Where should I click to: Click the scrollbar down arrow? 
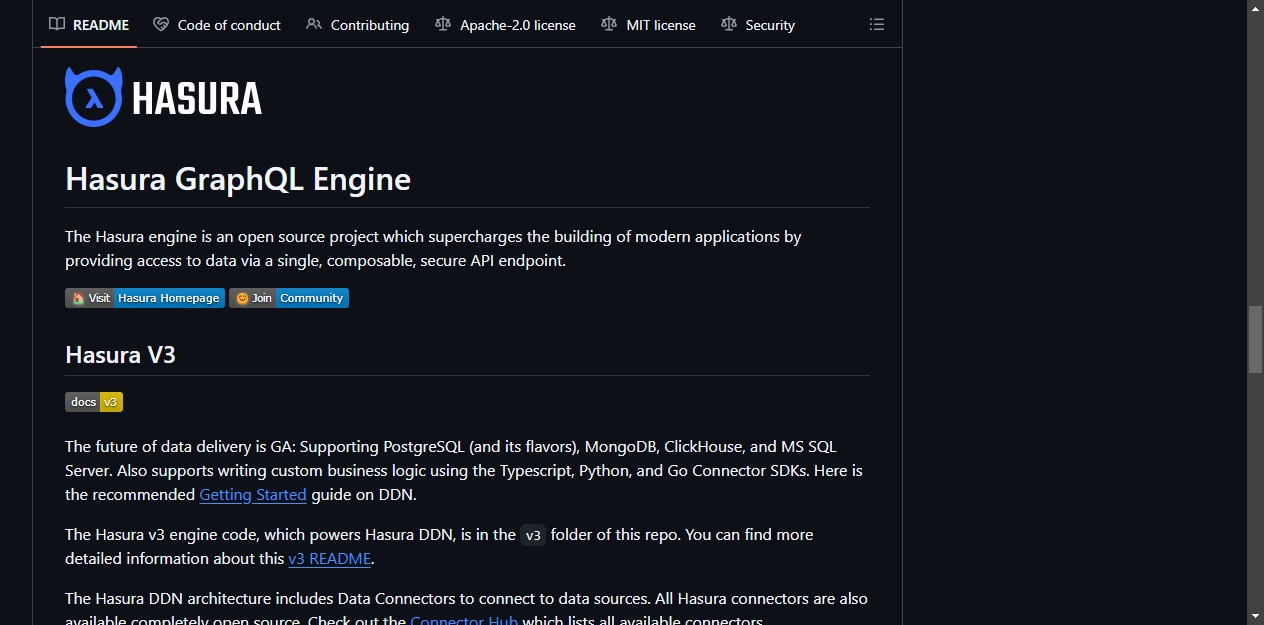click(x=1255, y=616)
